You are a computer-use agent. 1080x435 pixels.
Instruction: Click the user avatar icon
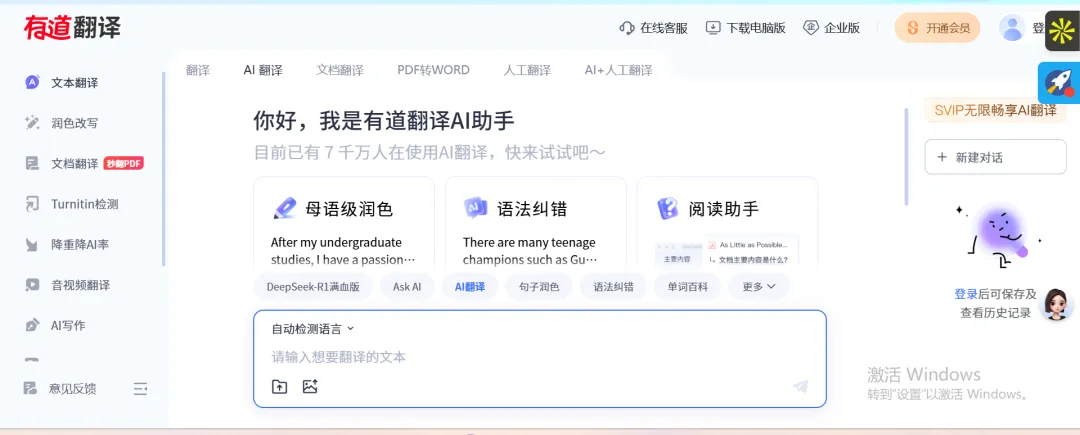click(1012, 28)
